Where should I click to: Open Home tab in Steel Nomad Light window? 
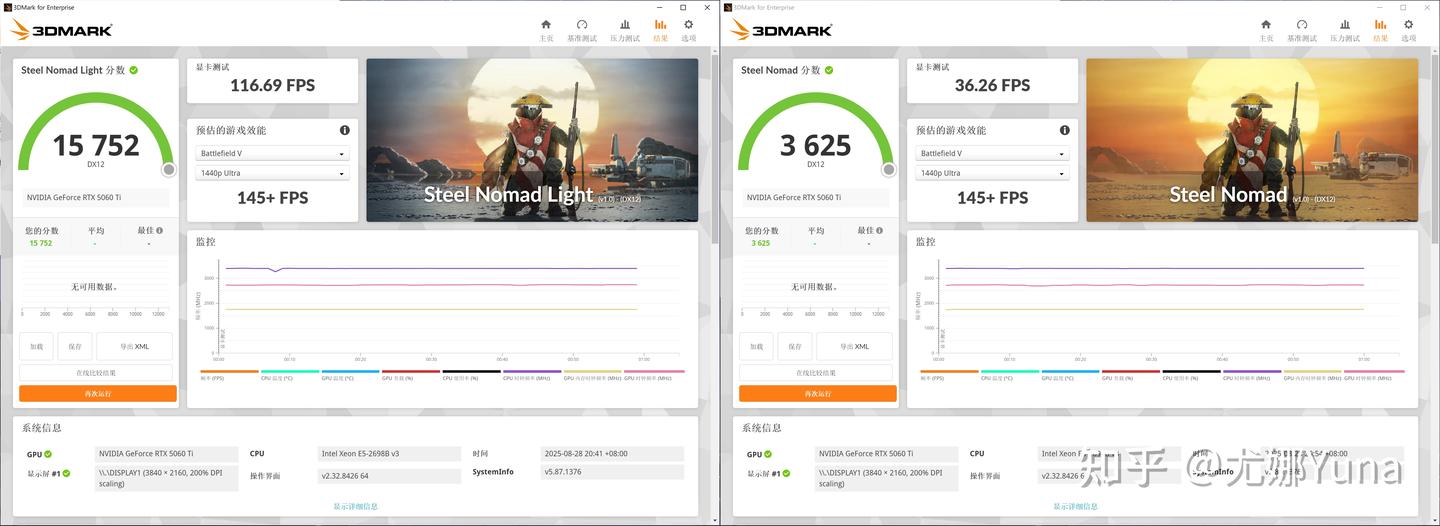click(546, 30)
